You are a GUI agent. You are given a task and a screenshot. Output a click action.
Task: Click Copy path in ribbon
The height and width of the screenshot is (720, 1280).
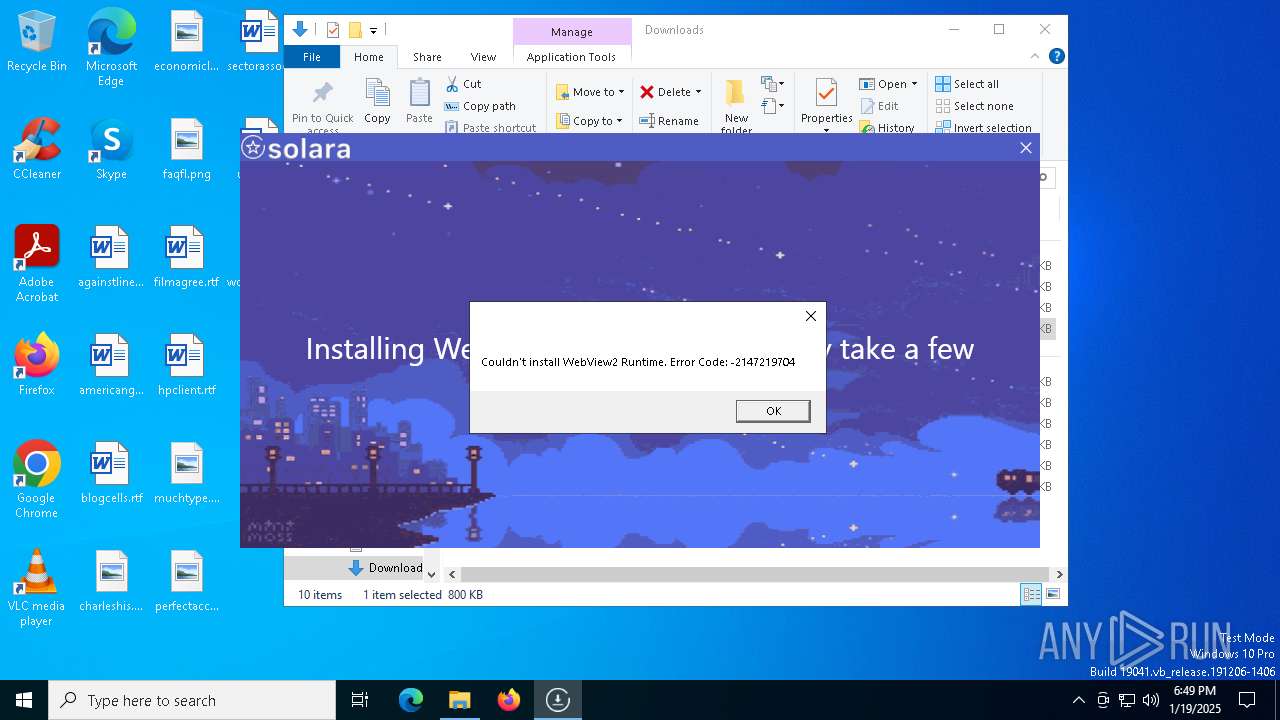[x=480, y=106]
